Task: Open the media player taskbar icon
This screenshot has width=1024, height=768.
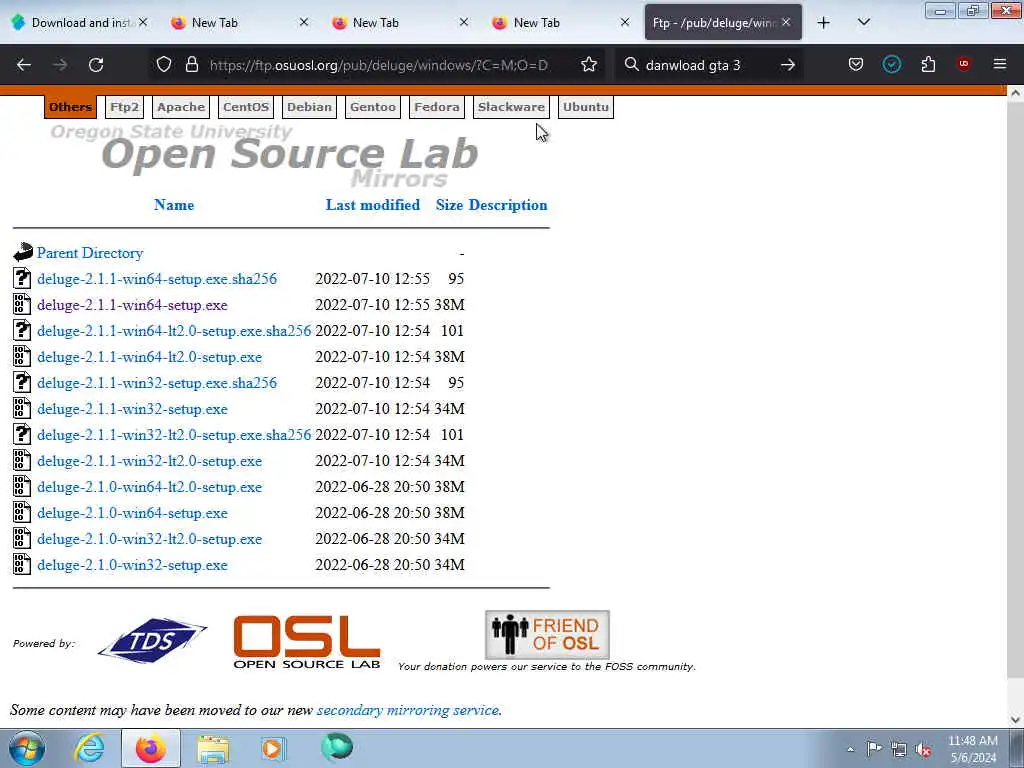Action: pos(273,748)
